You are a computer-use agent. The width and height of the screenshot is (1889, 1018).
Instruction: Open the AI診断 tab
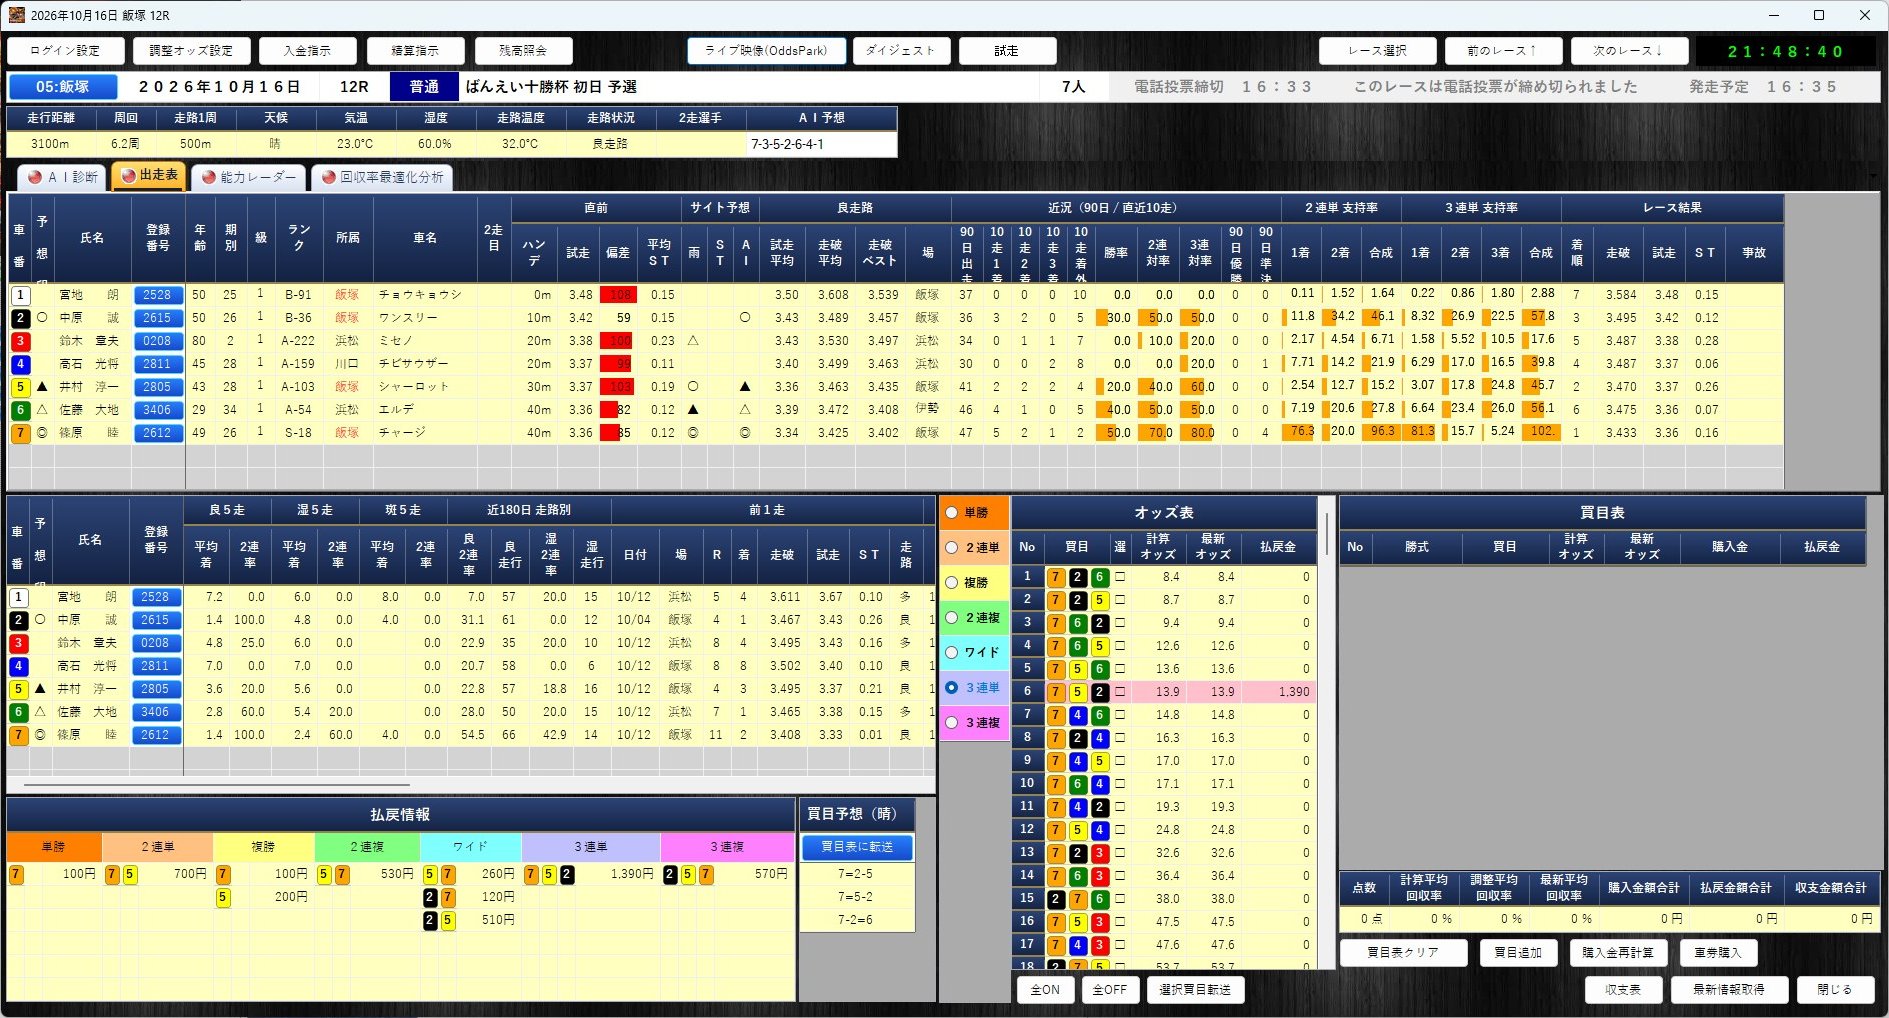[x=62, y=177]
